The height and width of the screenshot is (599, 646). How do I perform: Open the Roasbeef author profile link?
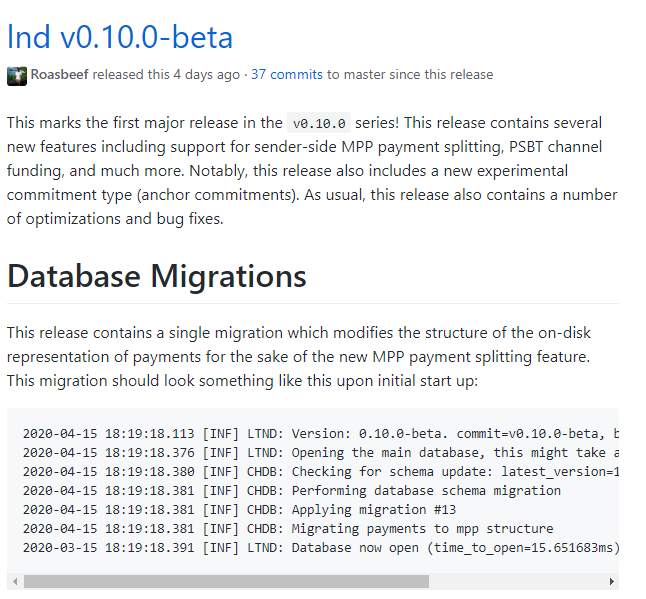click(59, 75)
